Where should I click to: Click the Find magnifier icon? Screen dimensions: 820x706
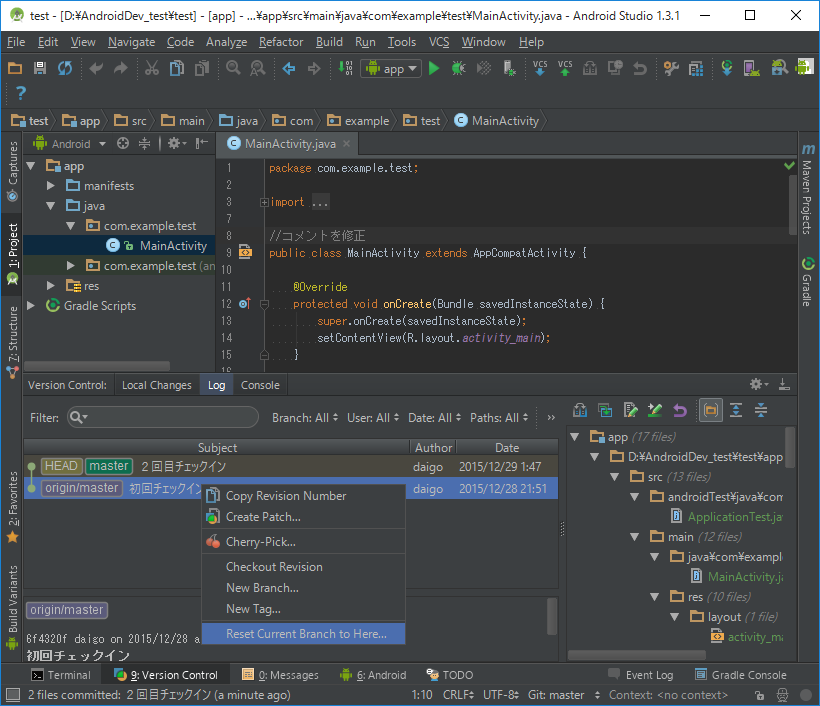pyautogui.click(x=233, y=68)
